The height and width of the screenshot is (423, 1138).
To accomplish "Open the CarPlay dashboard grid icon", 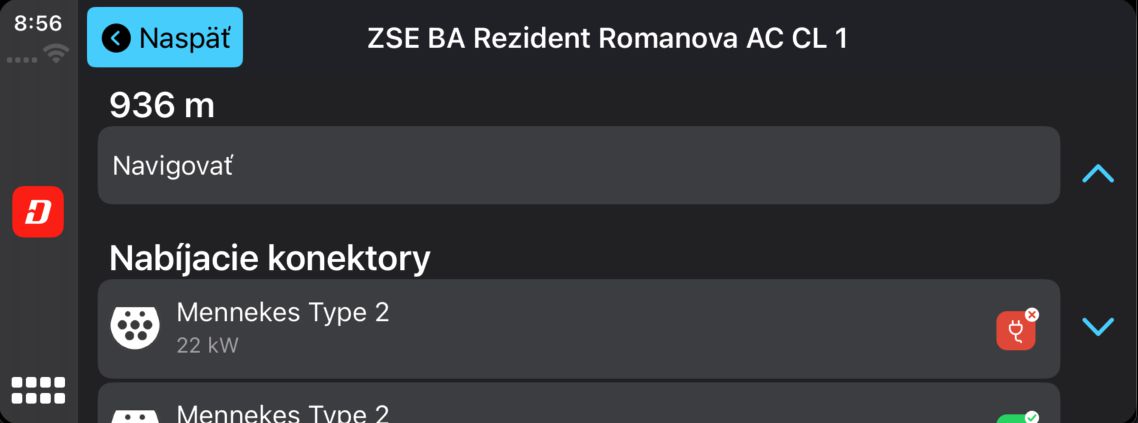I will 38,390.
